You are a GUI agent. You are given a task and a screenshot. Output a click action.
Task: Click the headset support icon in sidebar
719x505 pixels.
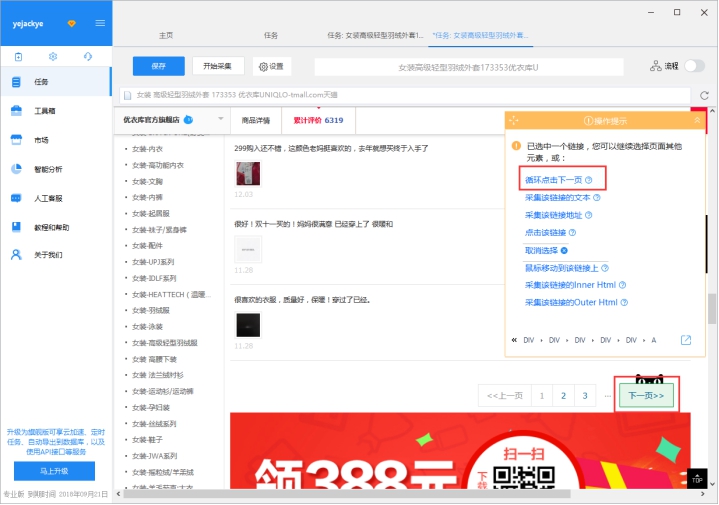tap(88, 56)
